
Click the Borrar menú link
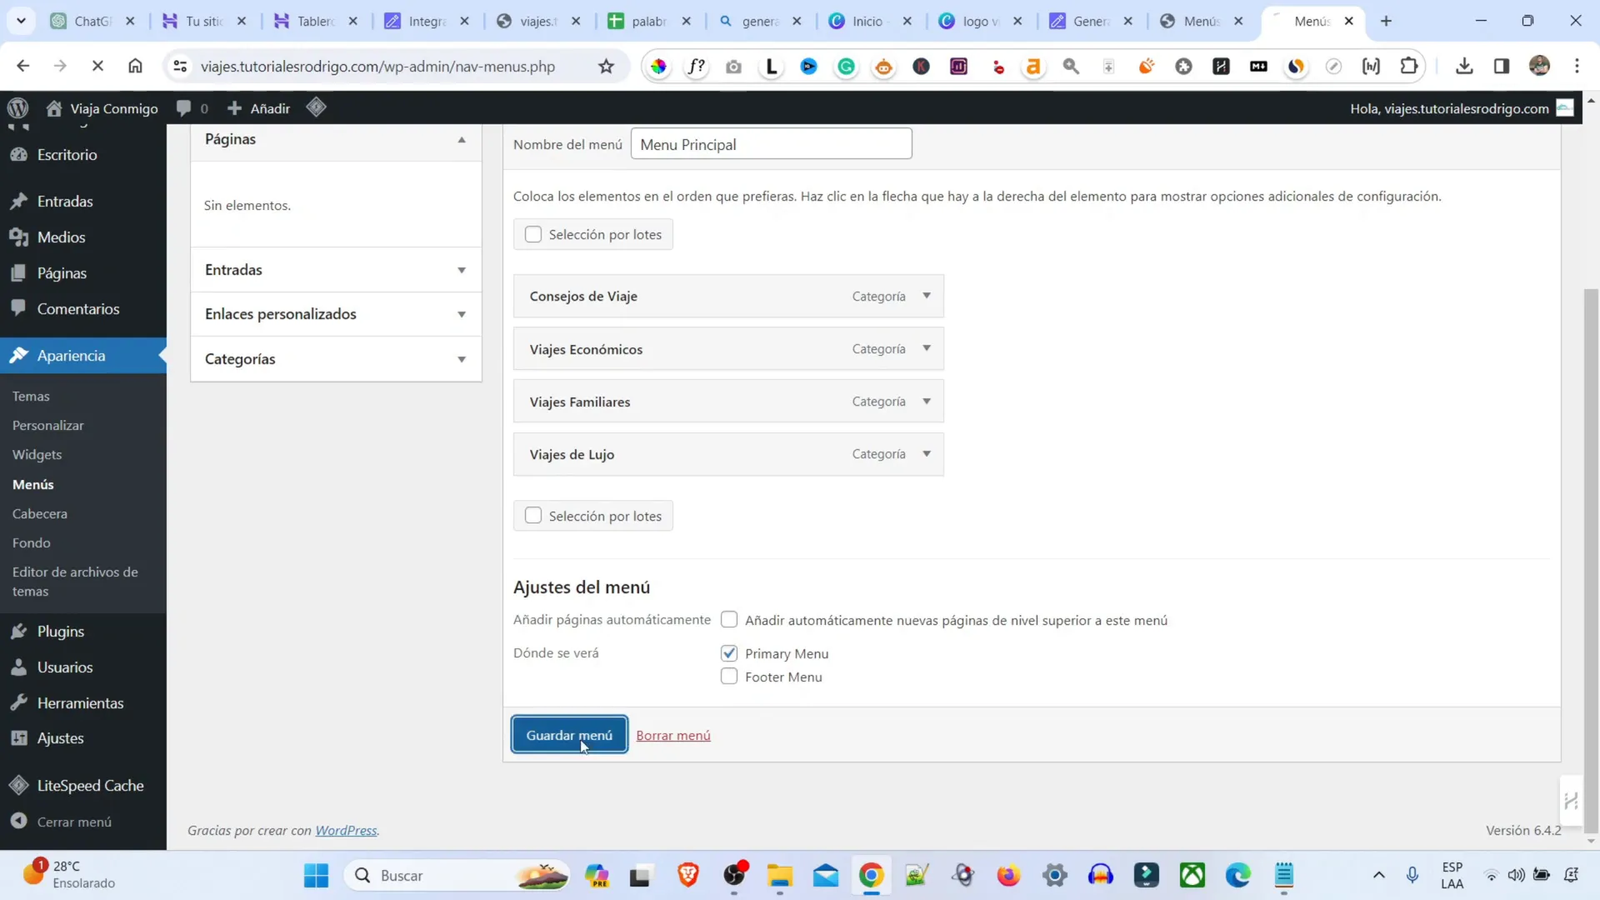tap(674, 734)
